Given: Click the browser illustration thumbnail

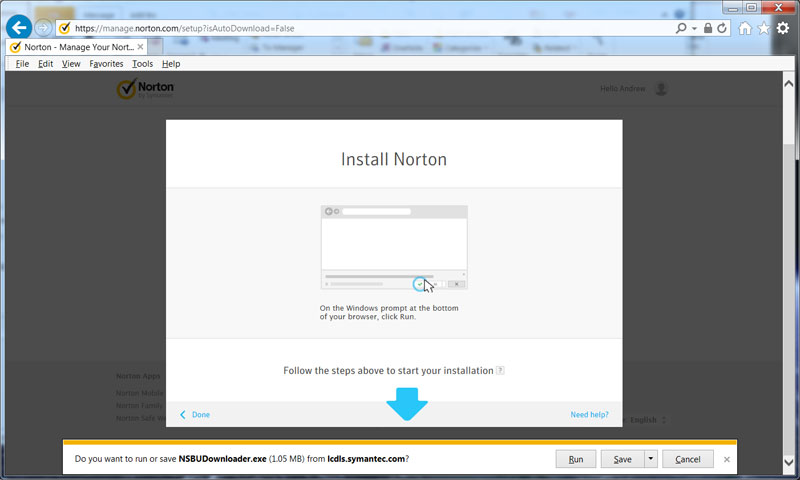Looking at the screenshot, I should click(394, 247).
